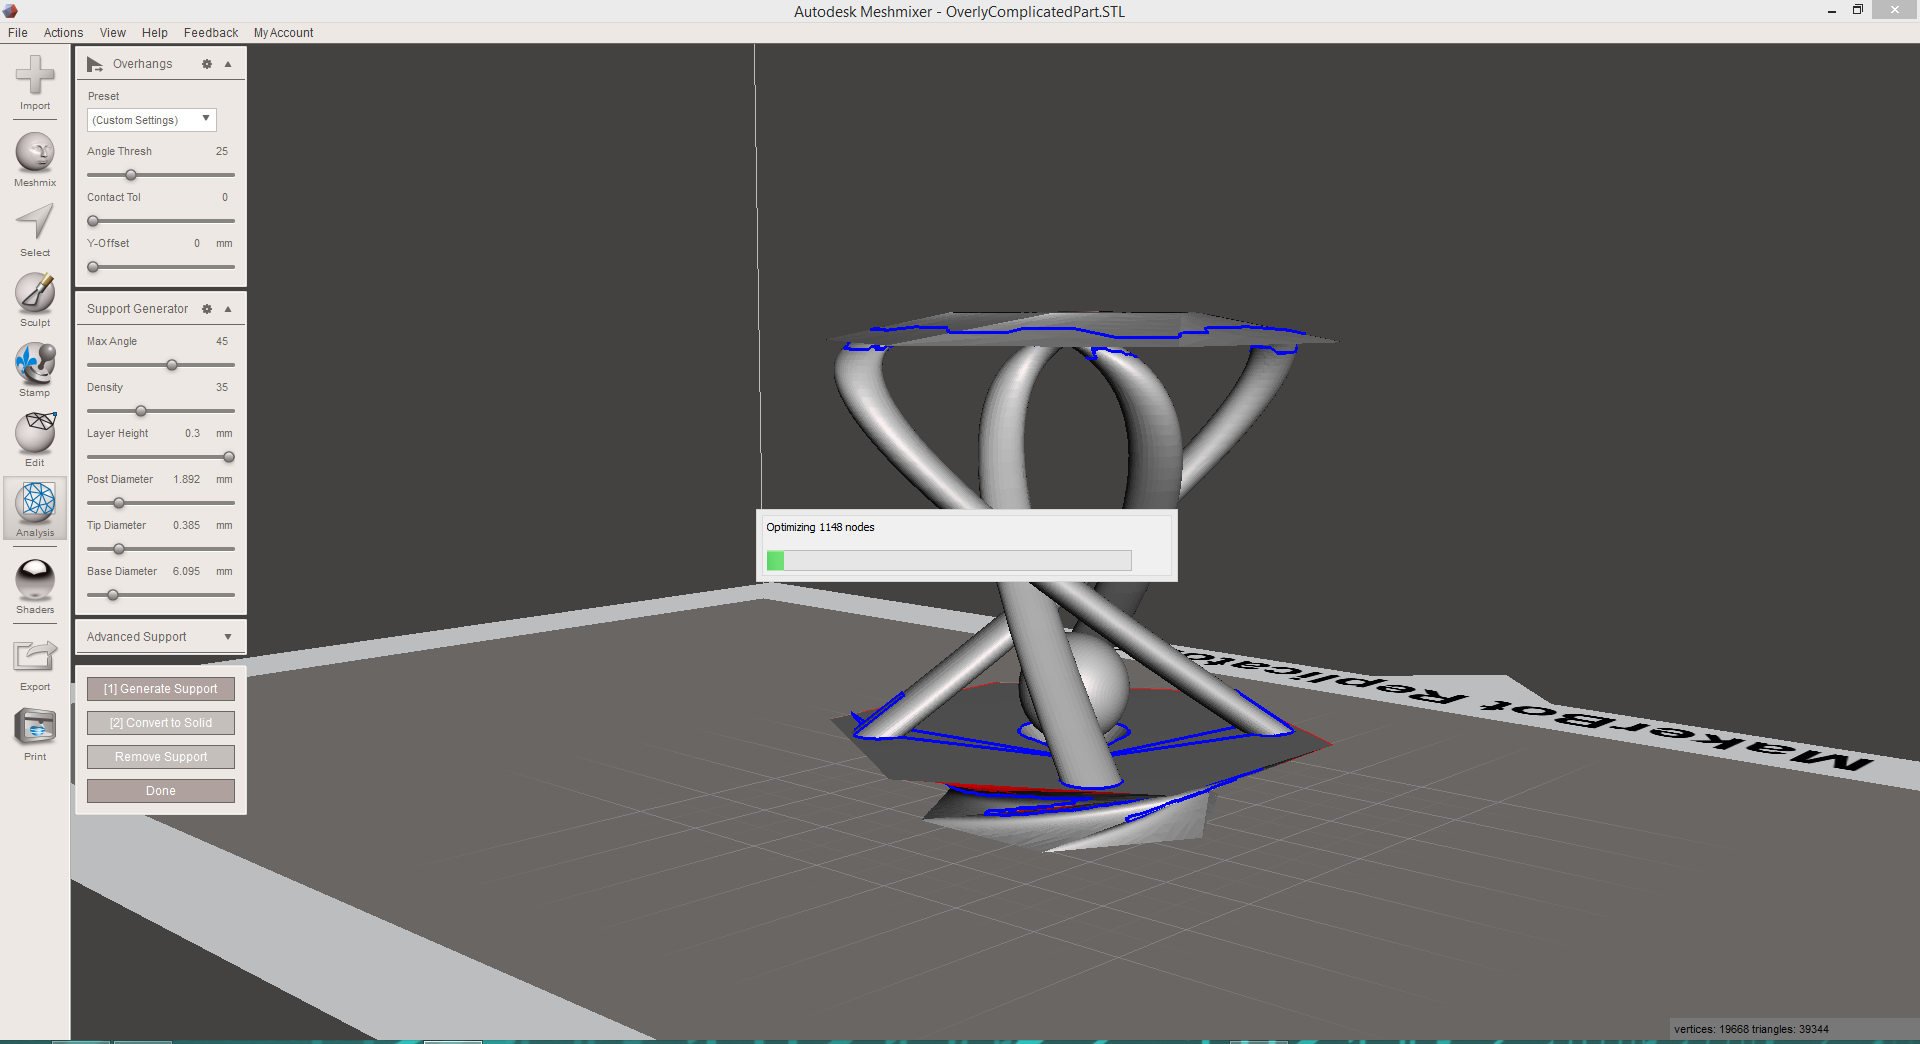
Task: Click the Angle Thresh slider handle
Action: pyautogui.click(x=131, y=175)
